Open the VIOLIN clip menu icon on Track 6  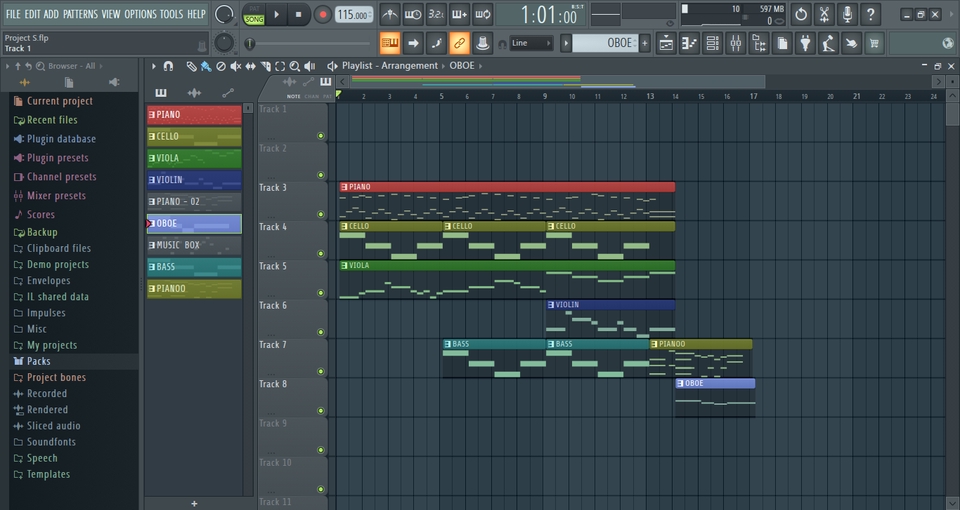pos(550,304)
